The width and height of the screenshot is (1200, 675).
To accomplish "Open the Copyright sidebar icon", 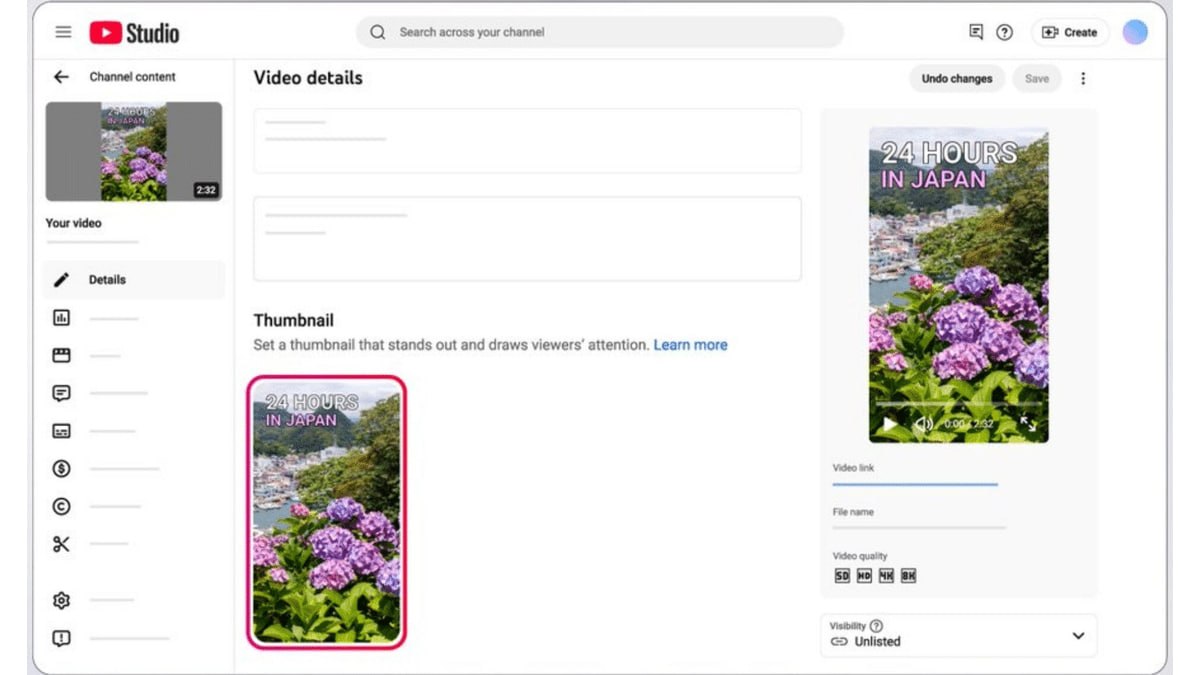I will [61, 507].
